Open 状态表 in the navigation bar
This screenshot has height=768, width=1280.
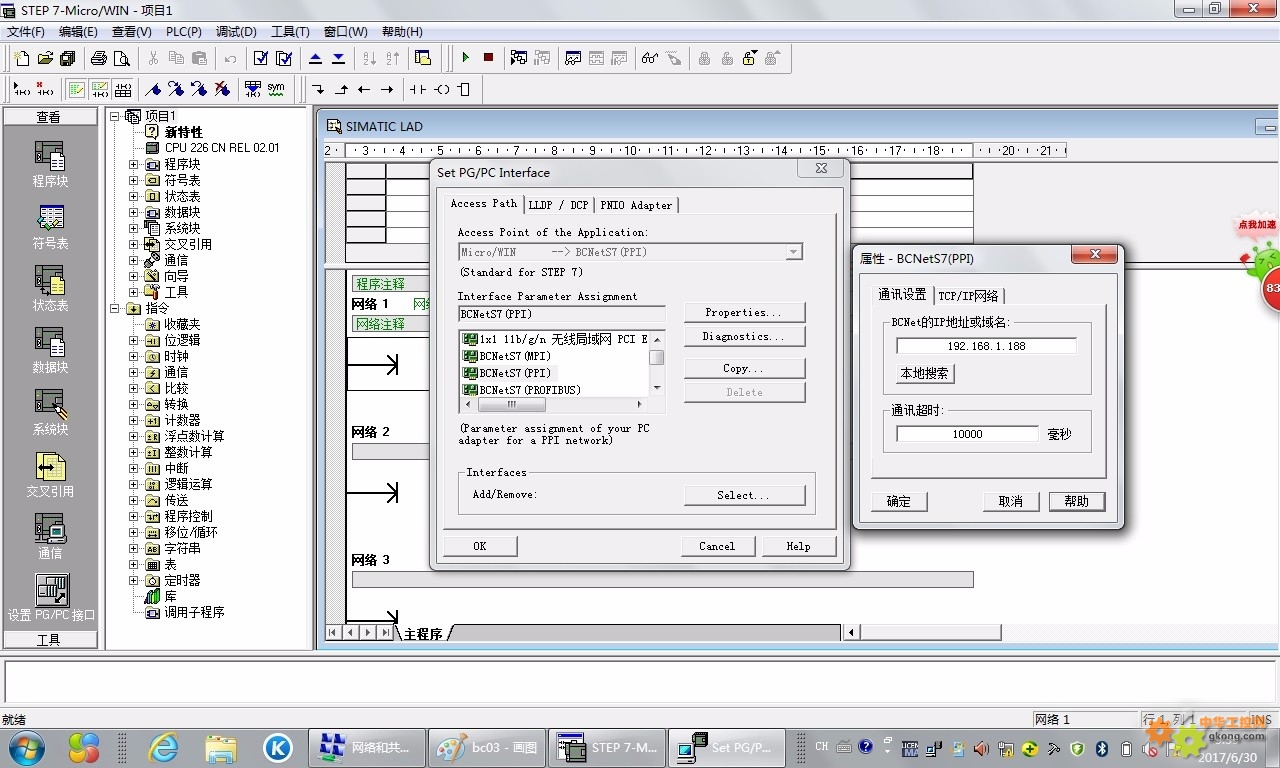click(x=50, y=288)
